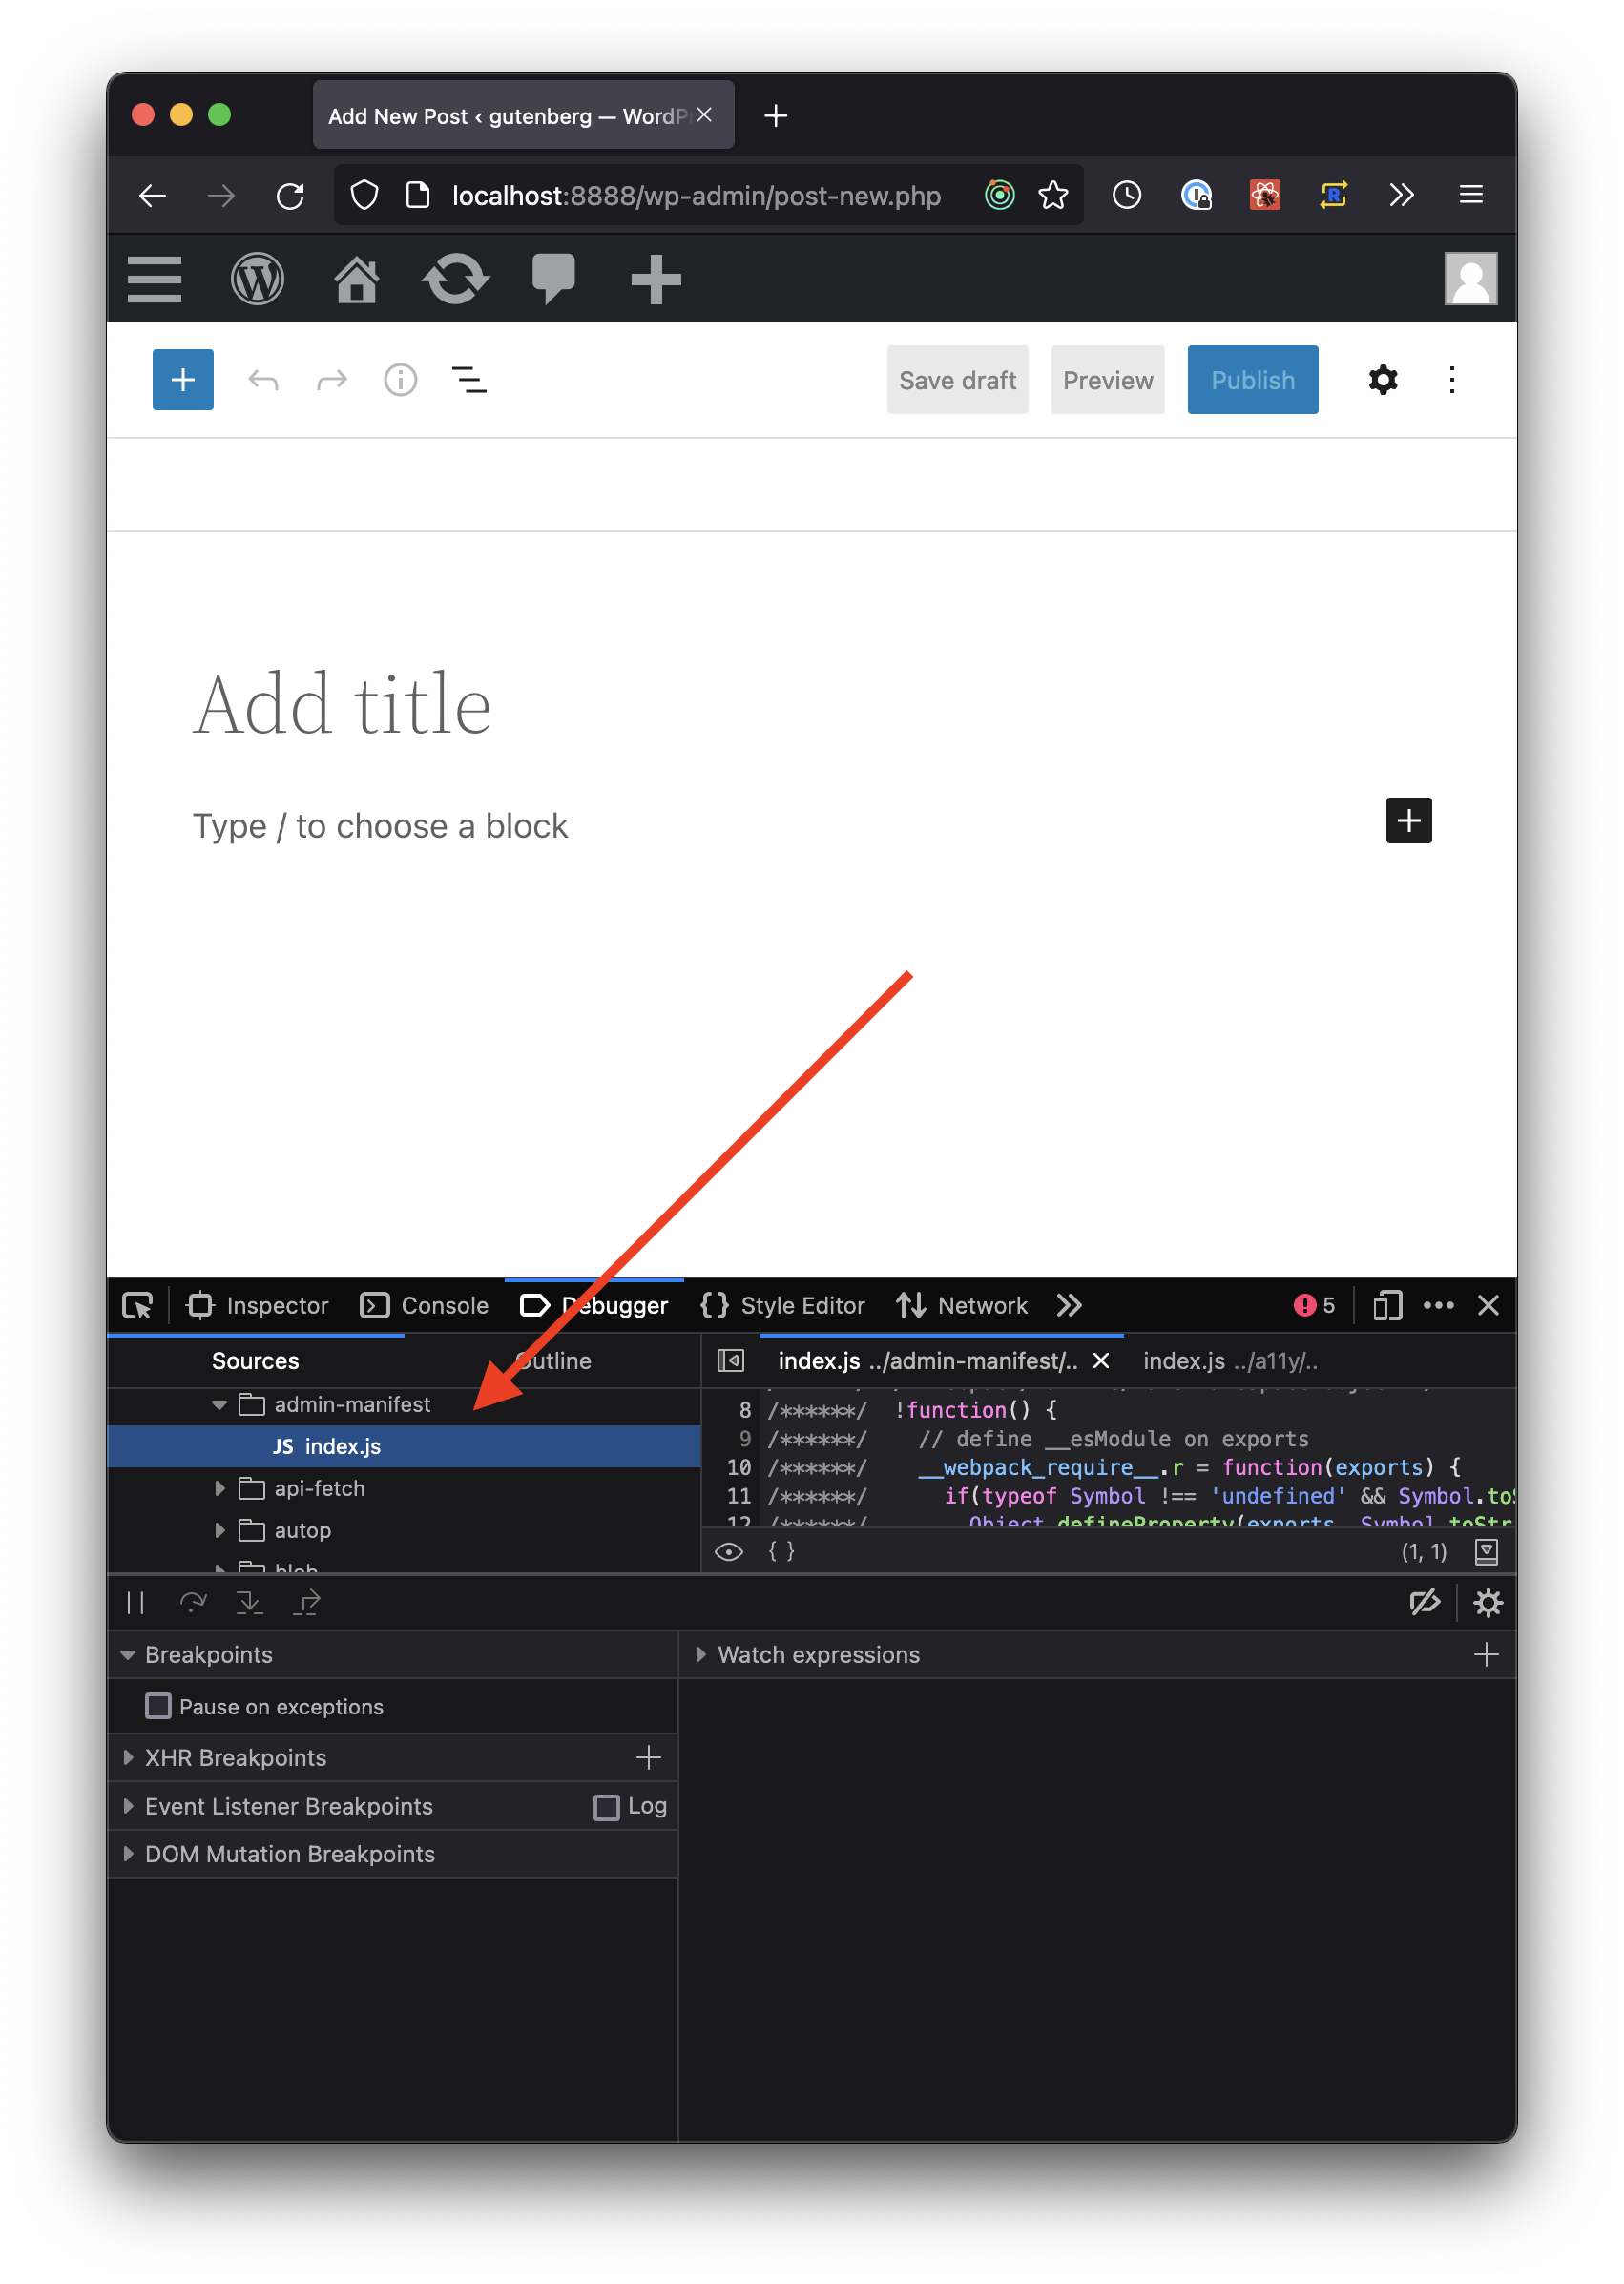Image resolution: width=1624 pixels, height=2284 pixels.
Task: Open debugger settings gear
Action: (x=1488, y=1603)
